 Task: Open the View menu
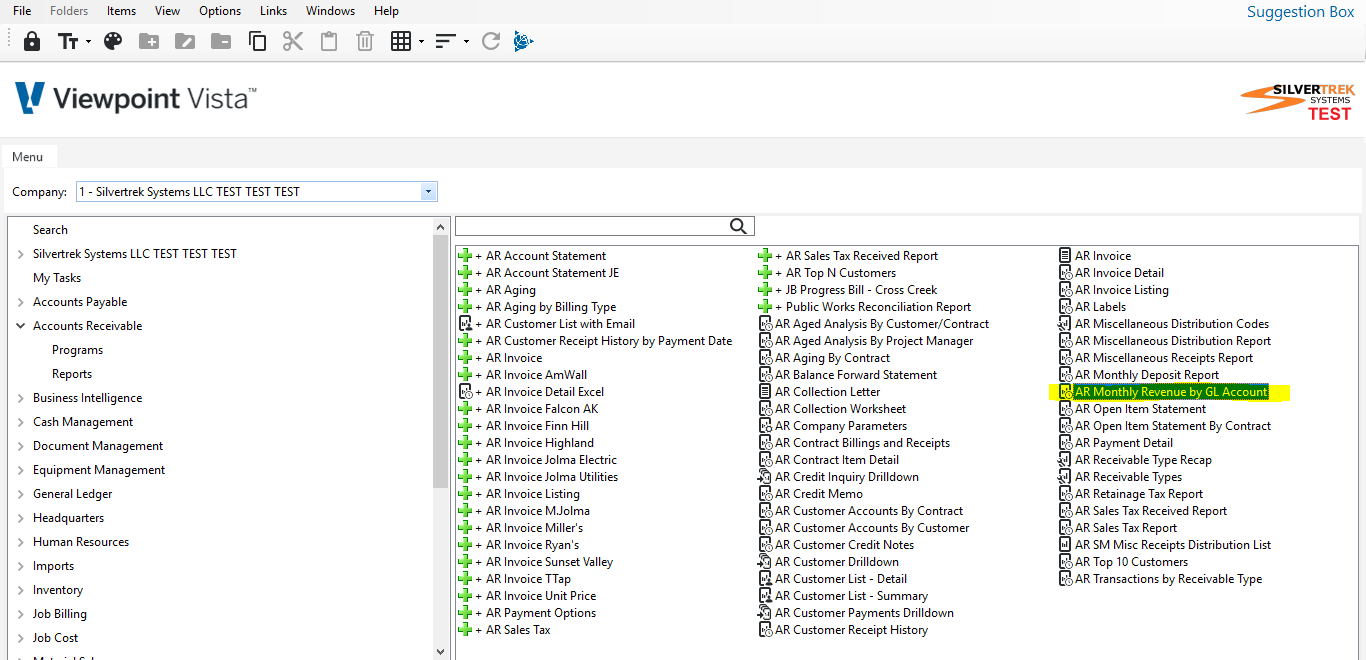[168, 11]
